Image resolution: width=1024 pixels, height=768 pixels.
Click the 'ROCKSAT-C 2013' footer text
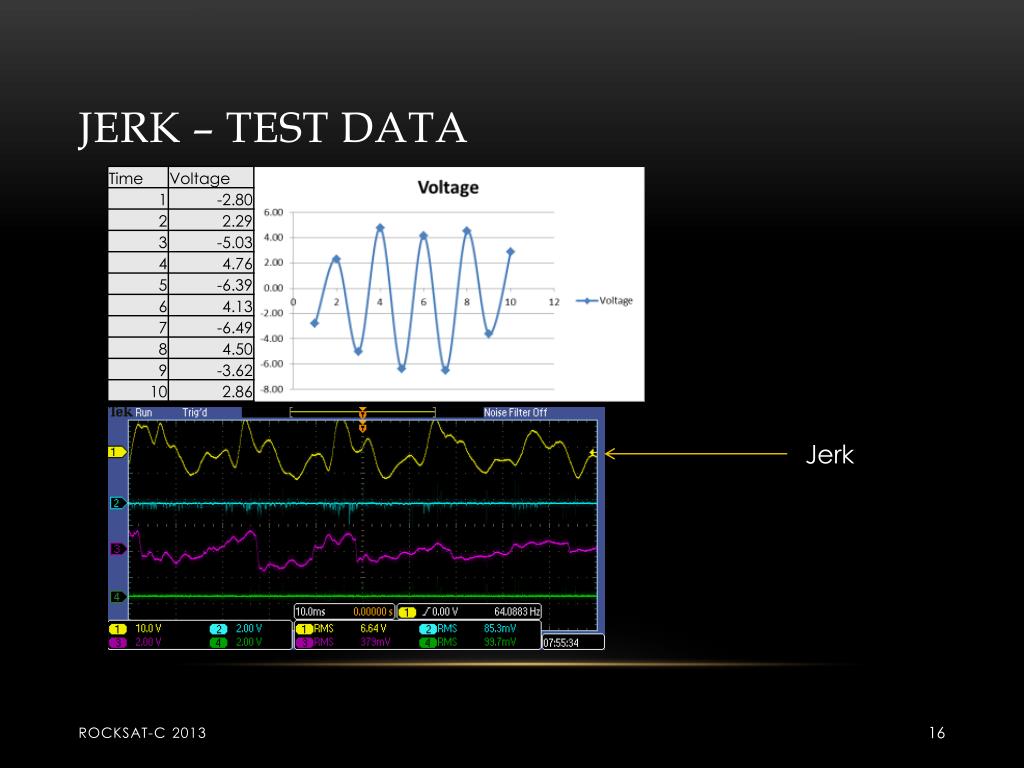(x=142, y=733)
